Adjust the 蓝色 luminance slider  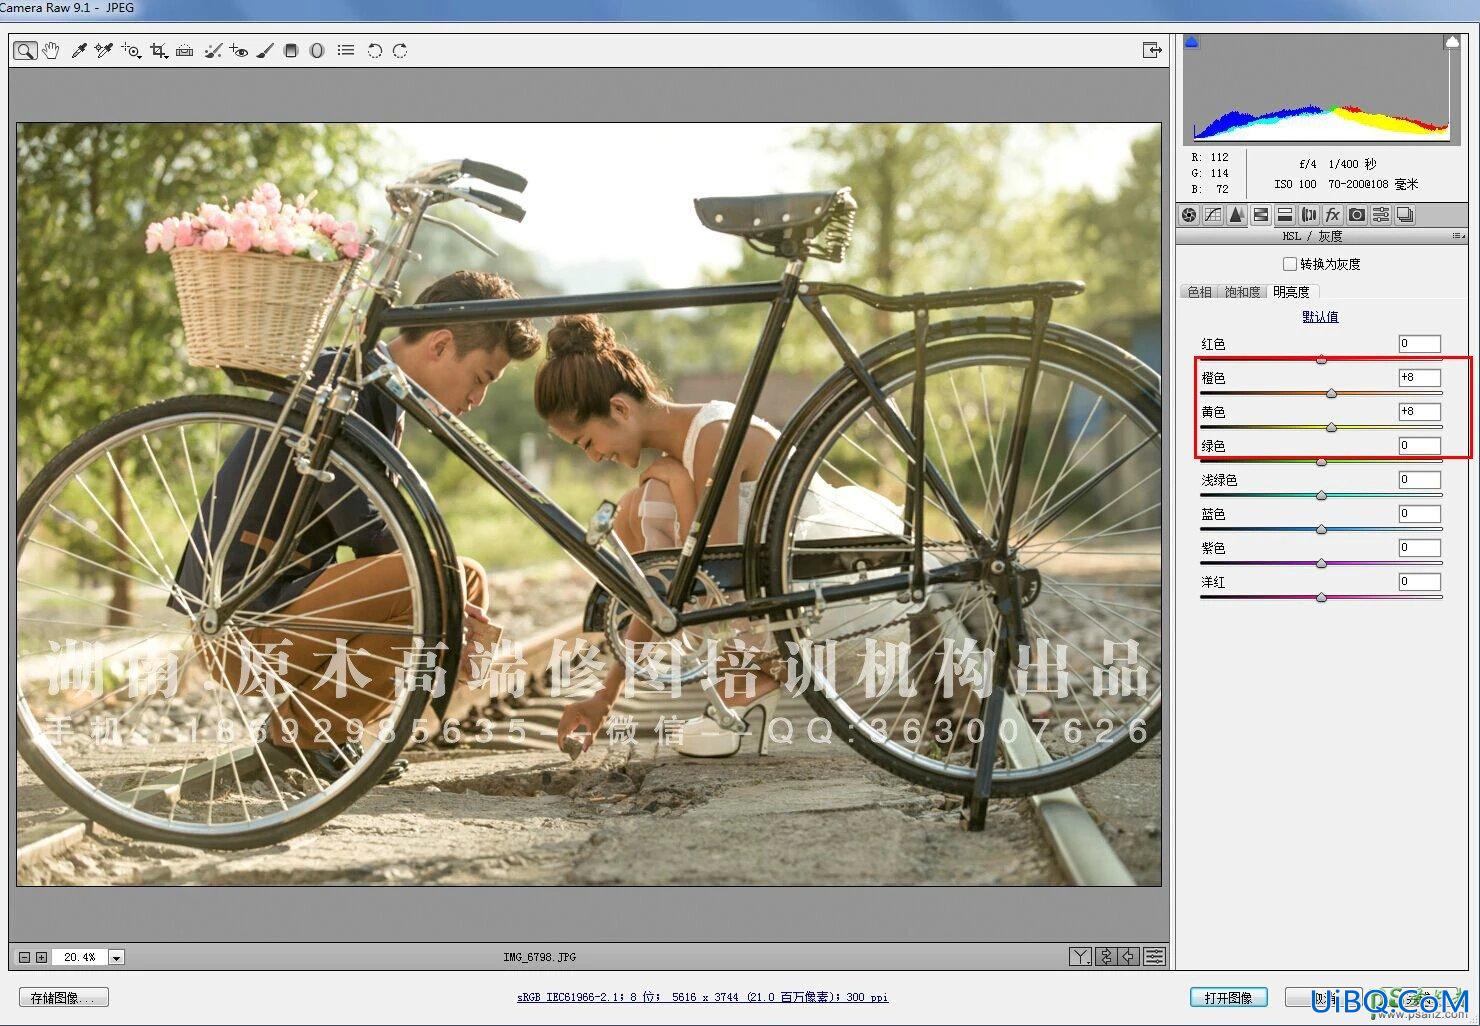pos(1321,530)
